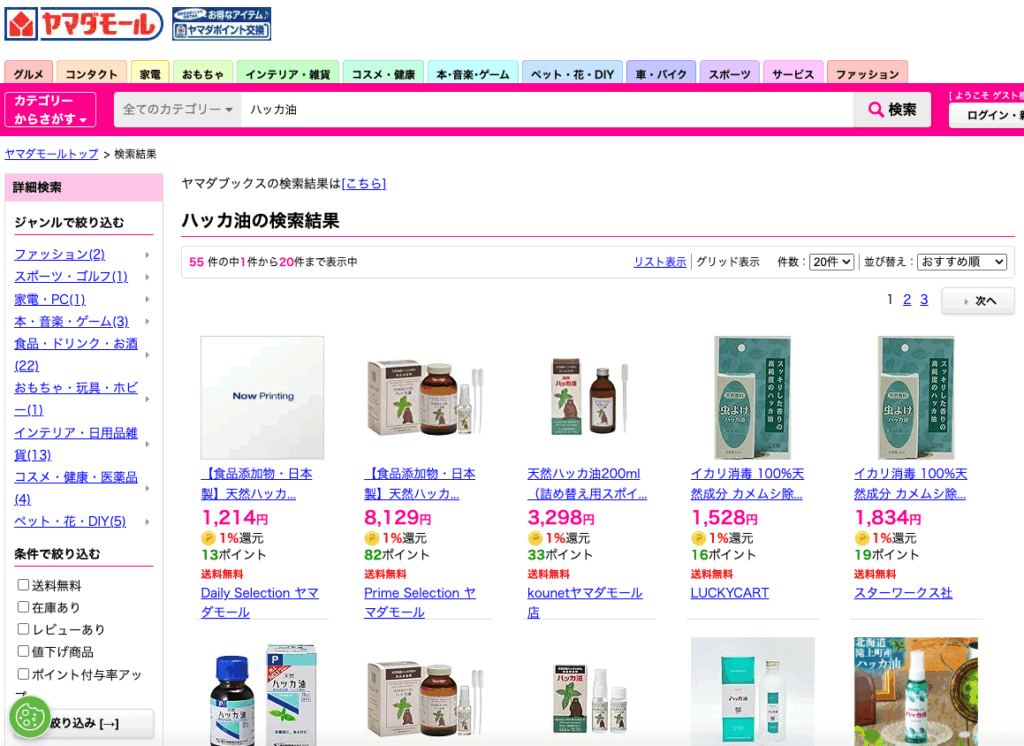Switch to リスト表示 view
Viewport: 1024px width, 746px height.
click(660, 262)
